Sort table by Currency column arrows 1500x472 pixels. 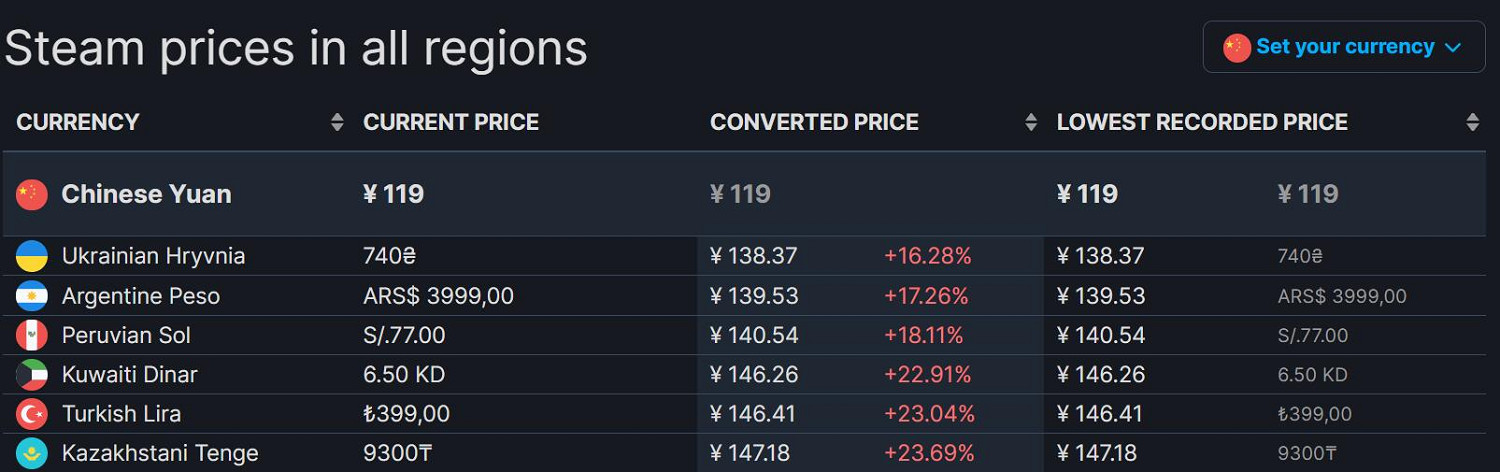(337, 122)
